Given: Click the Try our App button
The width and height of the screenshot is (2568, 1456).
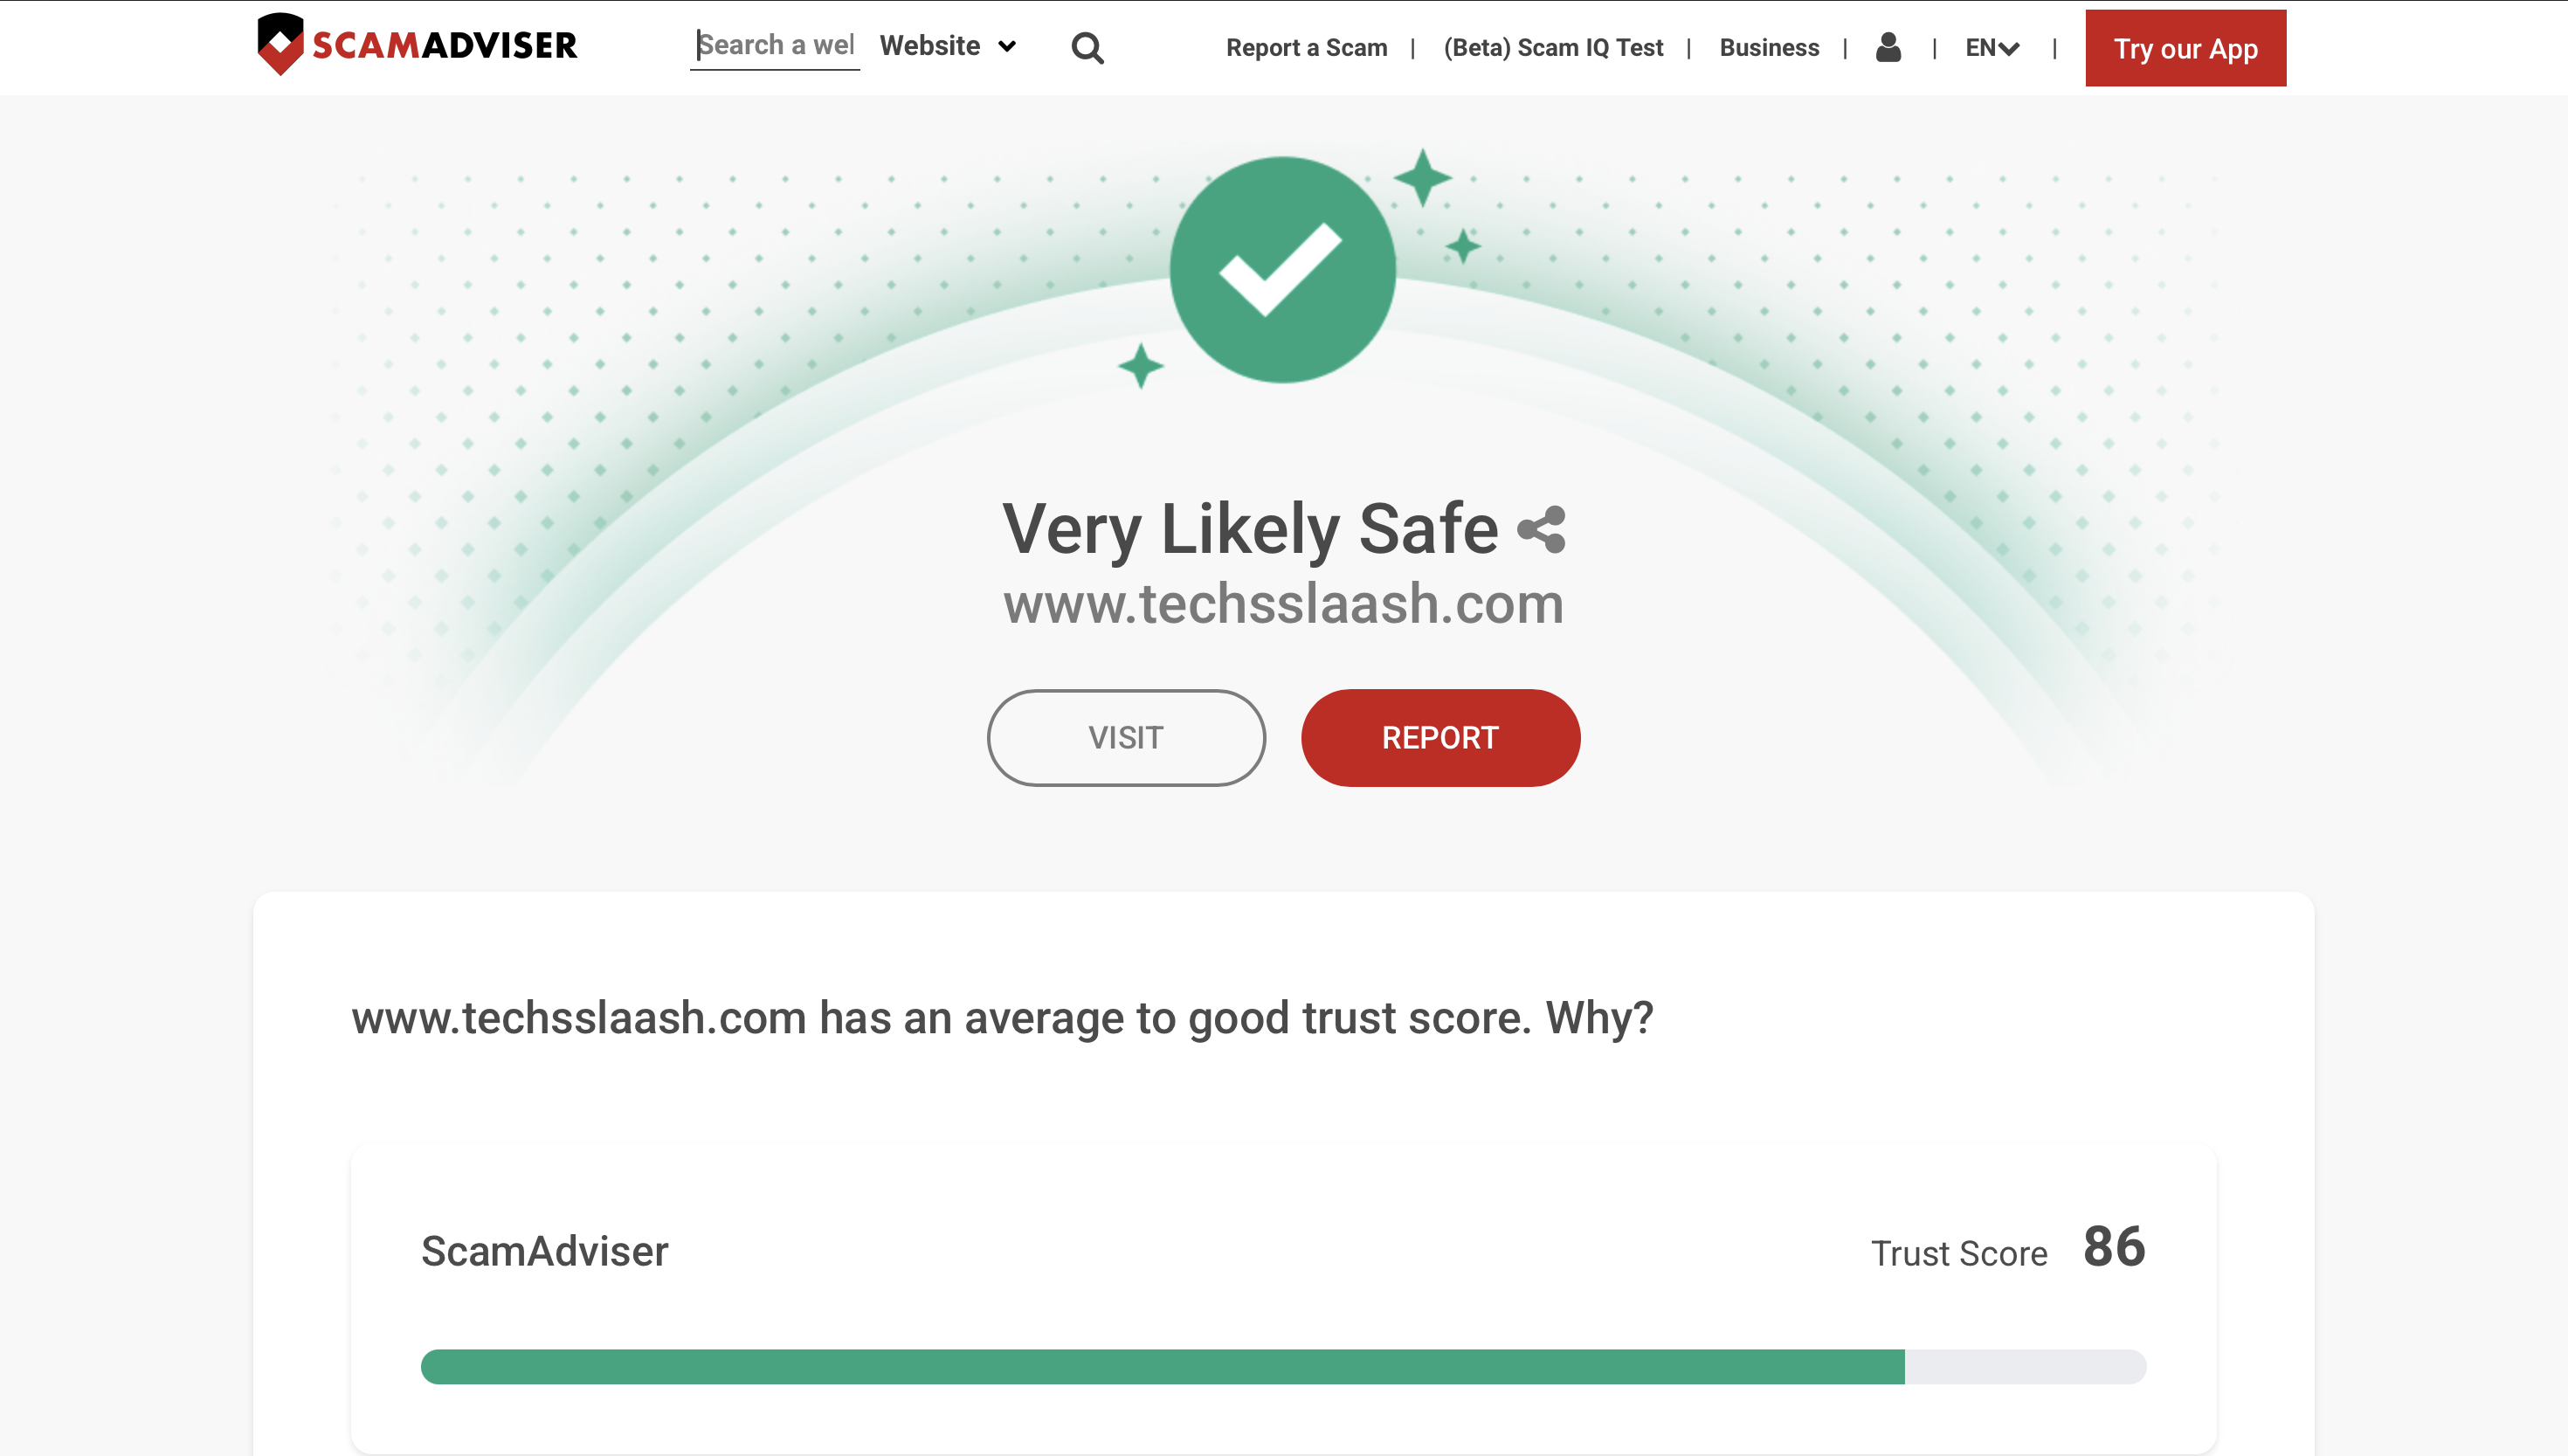Looking at the screenshot, I should click(2185, 47).
